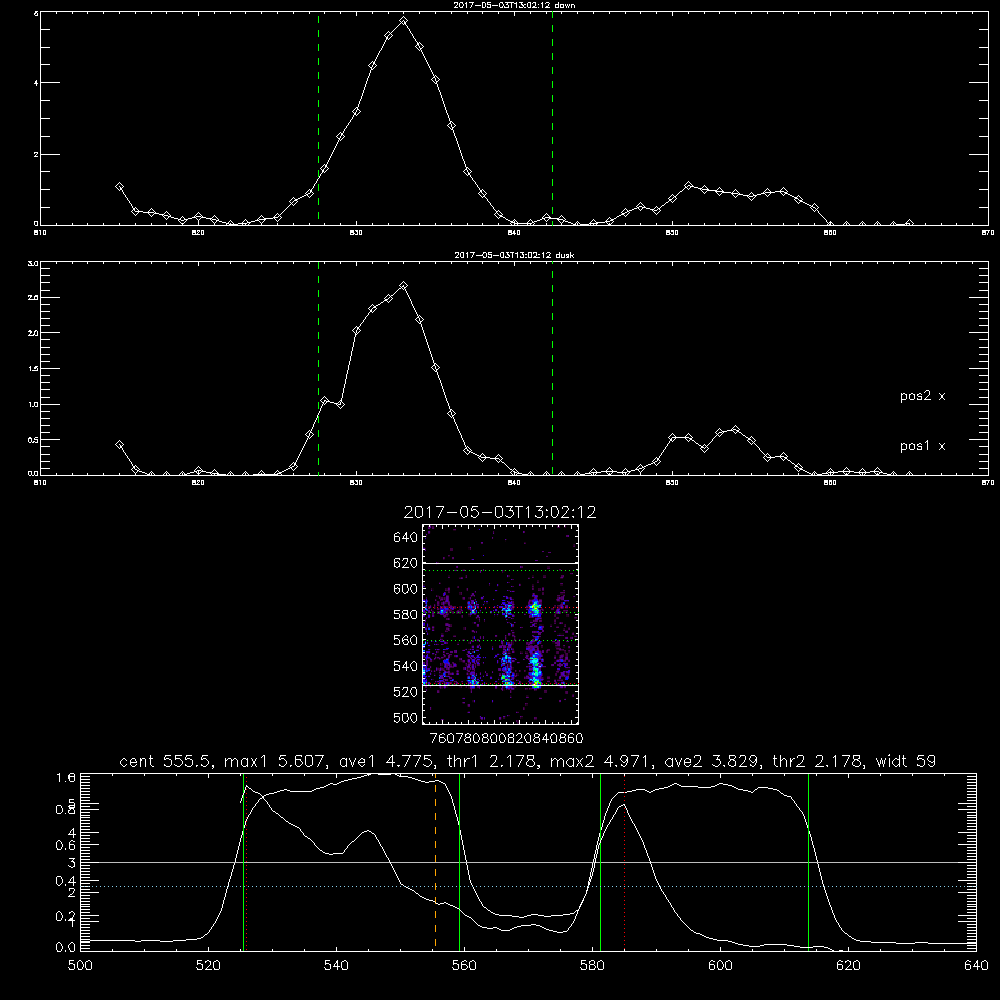Click the right green dashed line in dawn plot
This screenshot has width=1000, height=1000.
(552, 119)
